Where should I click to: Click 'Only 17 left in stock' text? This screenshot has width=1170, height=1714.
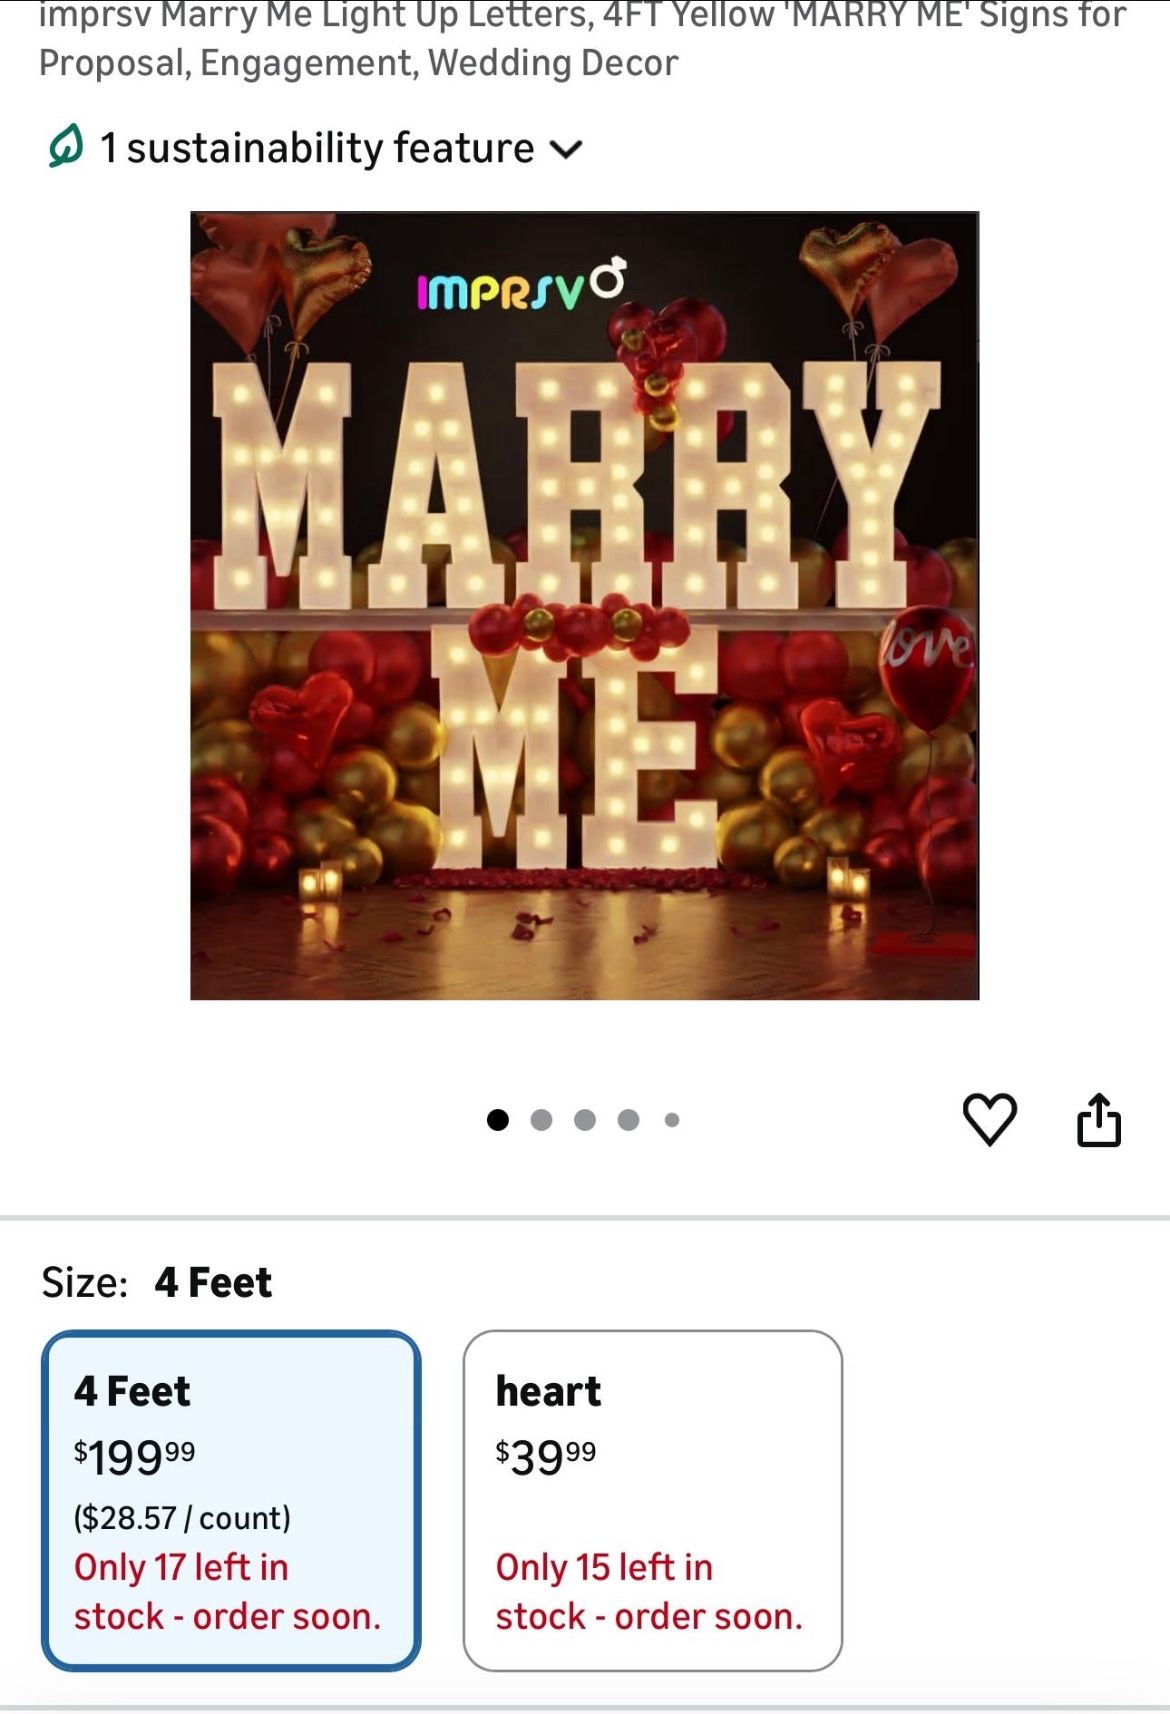tap(227, 1591)
